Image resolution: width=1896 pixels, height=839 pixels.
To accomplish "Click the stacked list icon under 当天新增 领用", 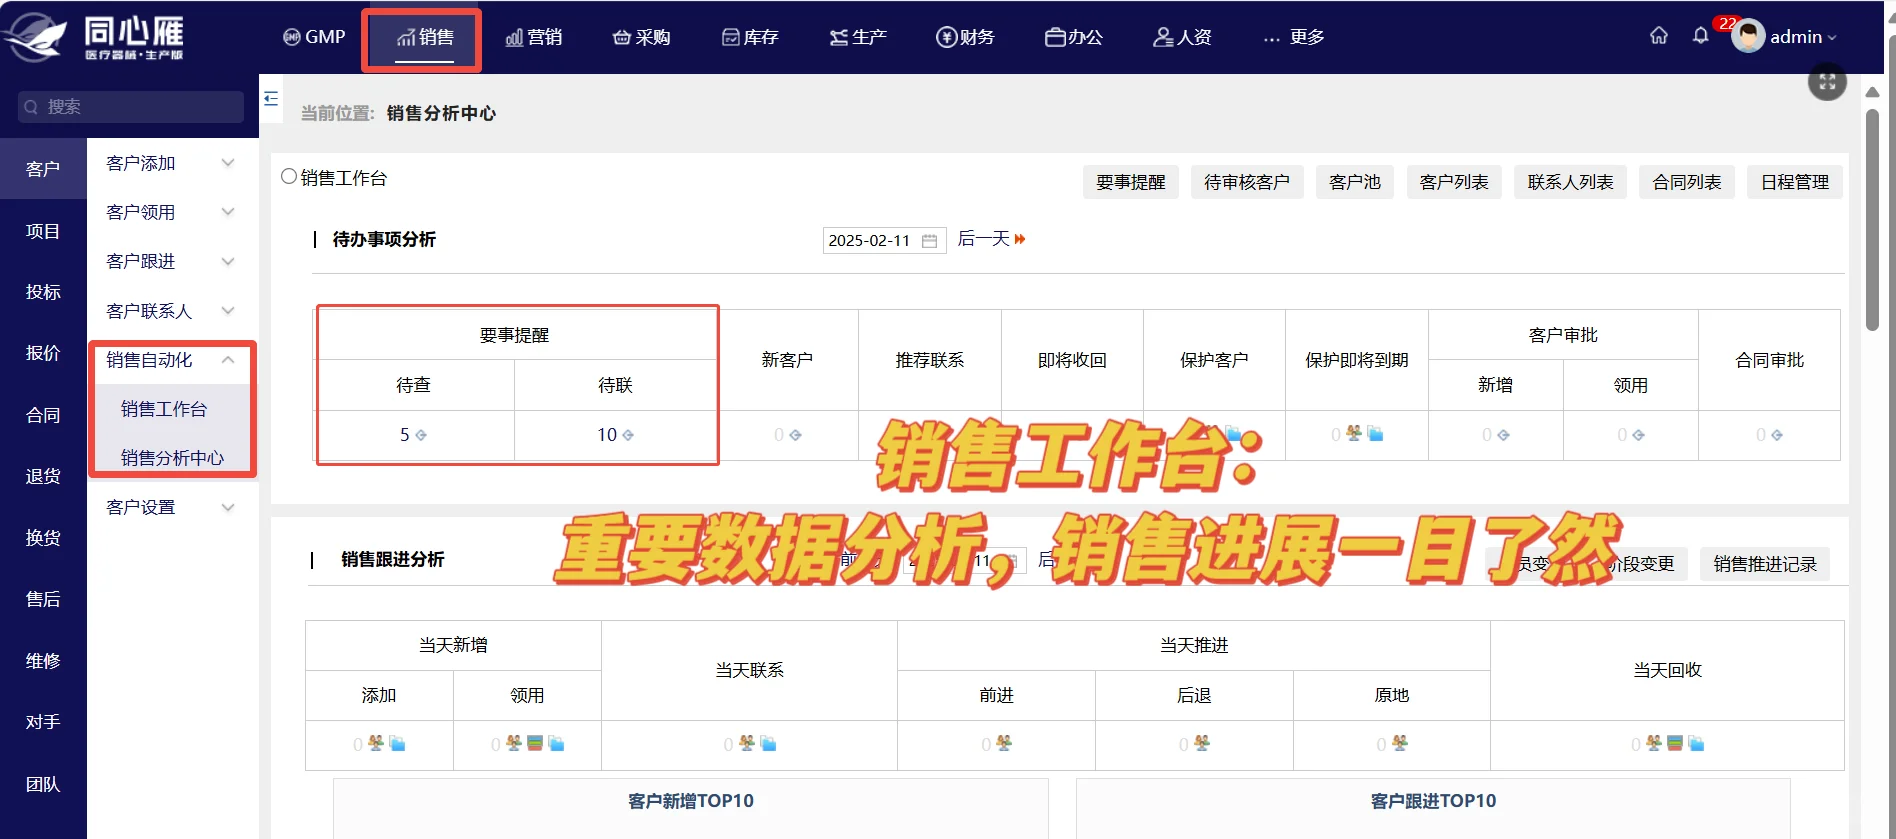I will [535, 743].
